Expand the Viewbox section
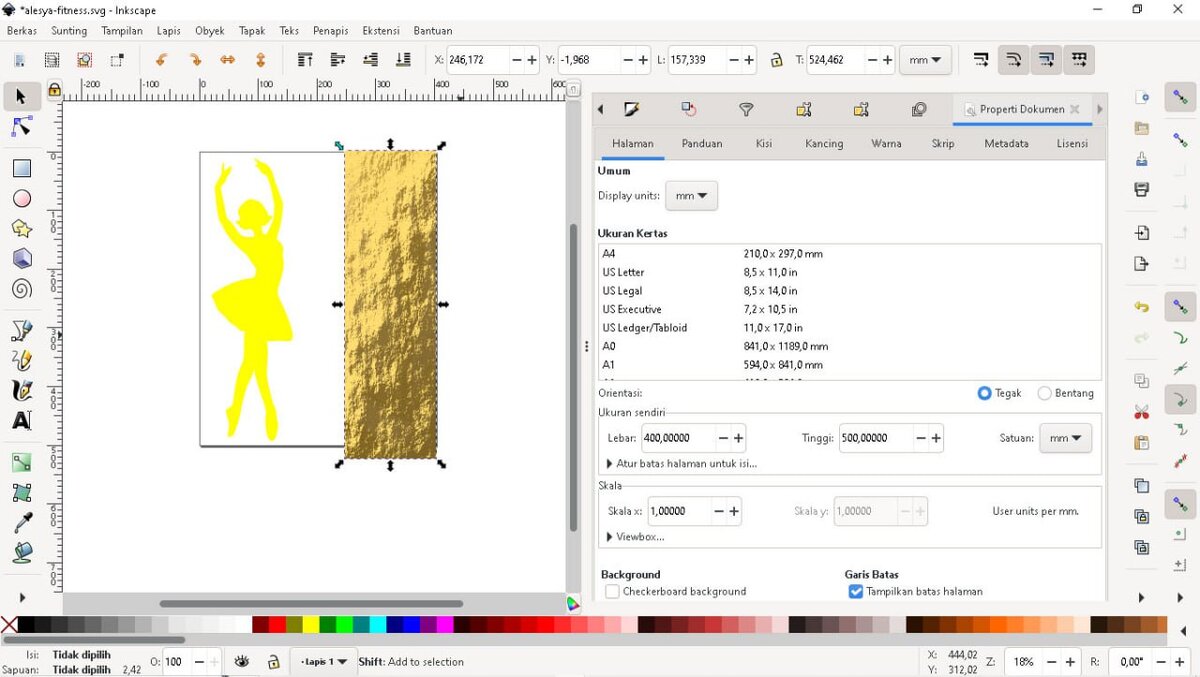This screenshot has width=1200, height=677. click(635, 537)
